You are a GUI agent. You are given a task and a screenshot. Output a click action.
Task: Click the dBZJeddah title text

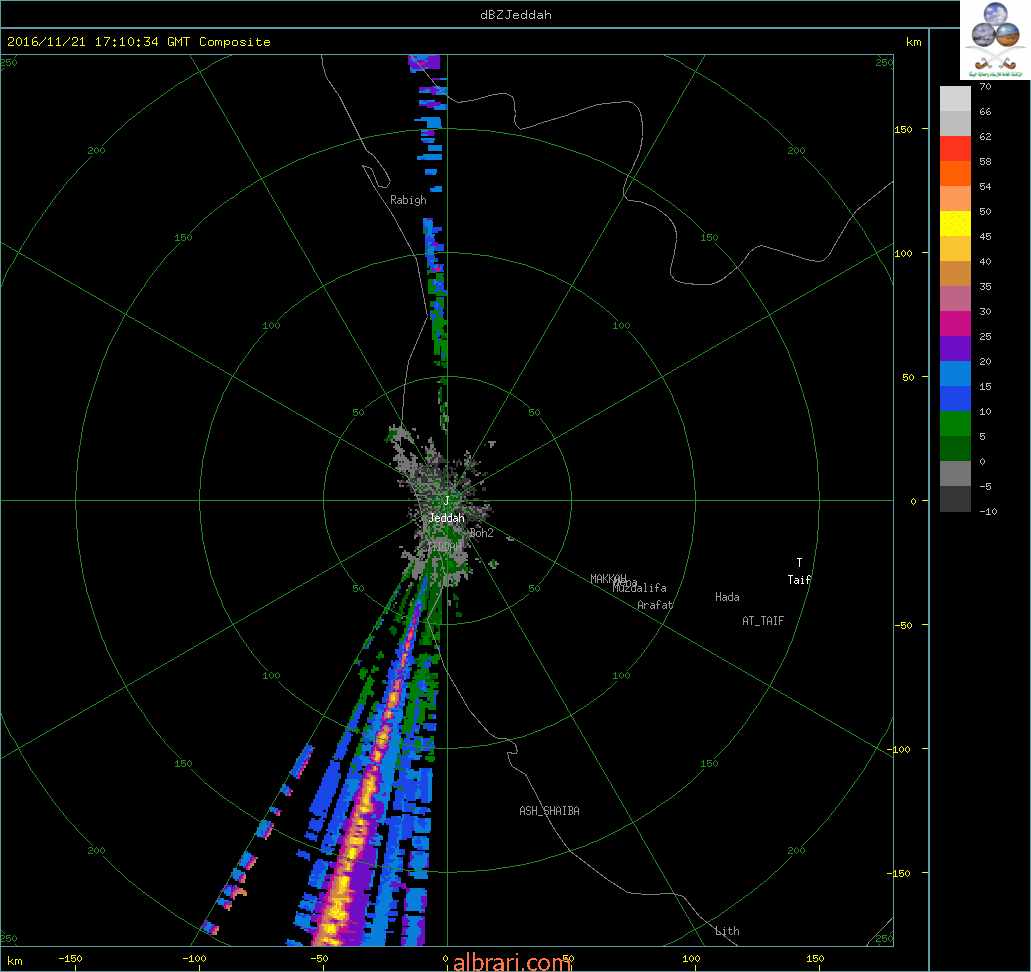pos(516,14)
